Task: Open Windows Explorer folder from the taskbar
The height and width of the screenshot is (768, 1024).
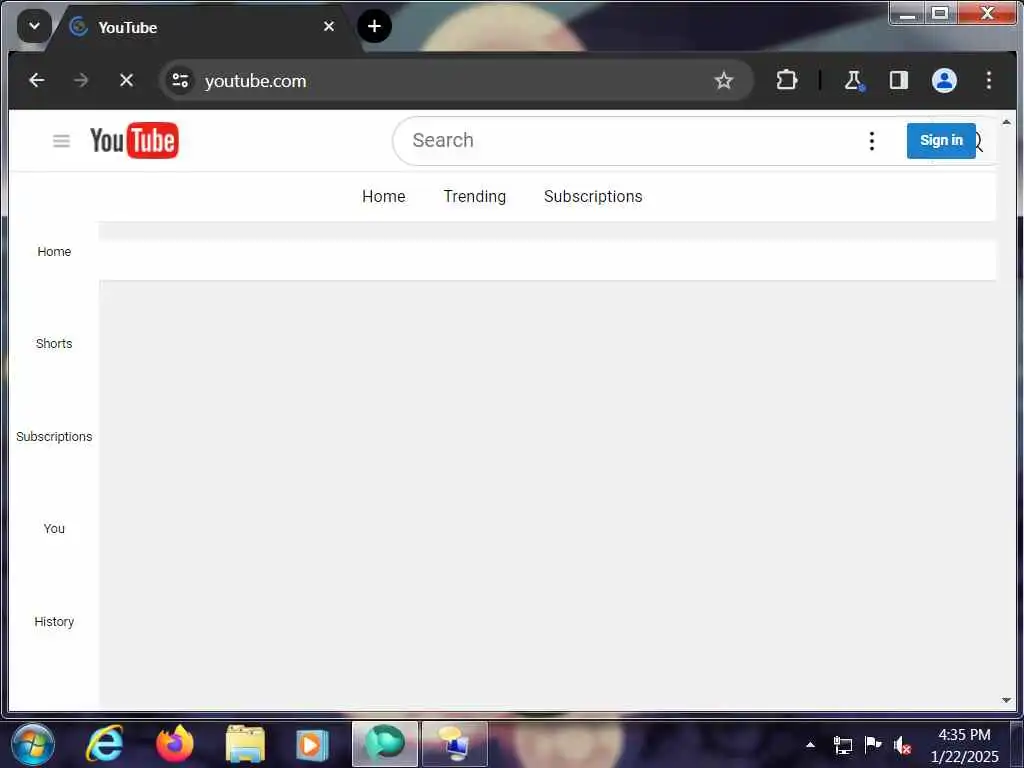Action: (246, 744)
